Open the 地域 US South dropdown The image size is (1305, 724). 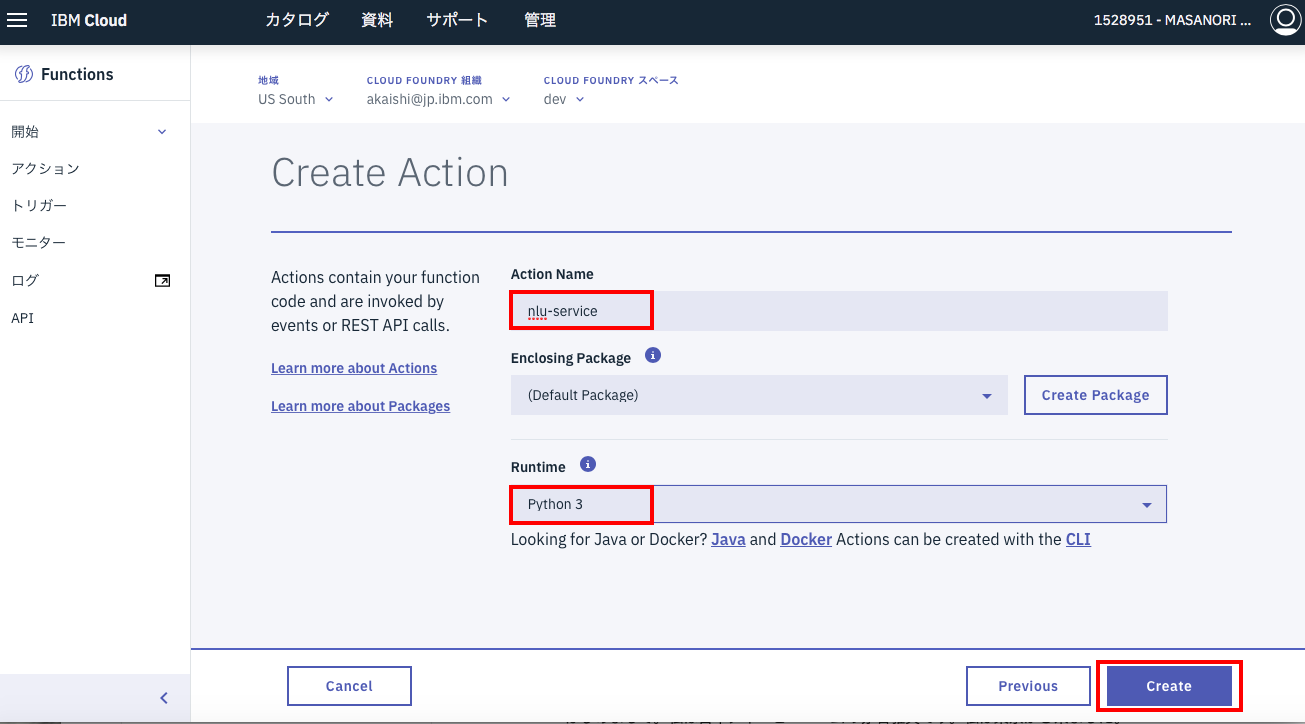[x=296, y=99]
